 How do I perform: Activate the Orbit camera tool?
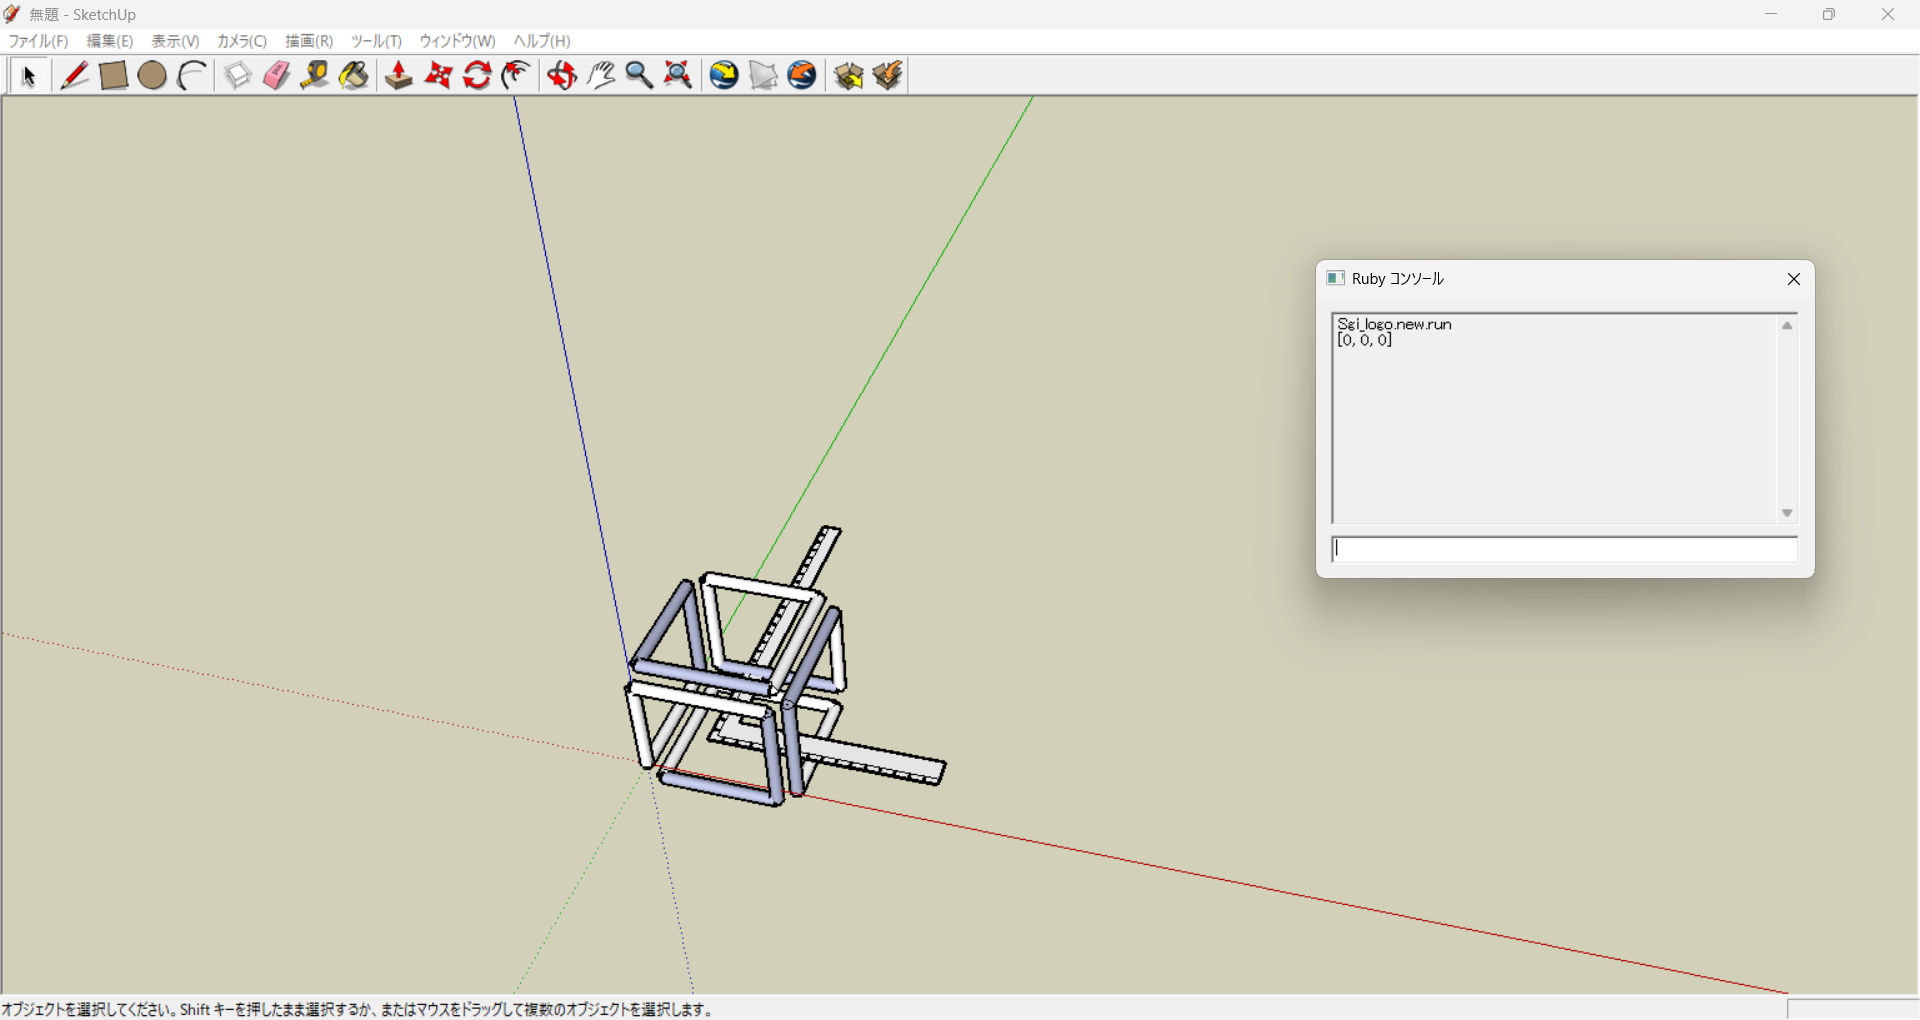[562, 76]
